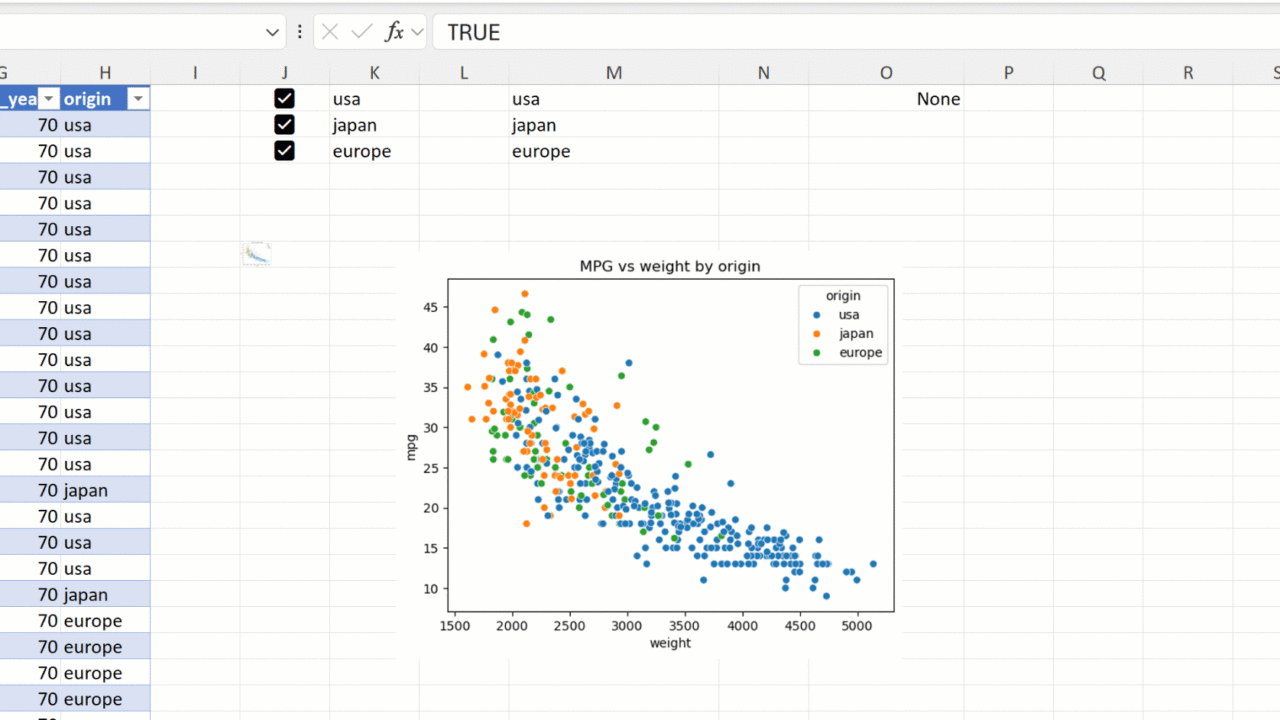Click the blue usa legend marker
This screenshot has height=720, width=1280.
click(817, 315)
